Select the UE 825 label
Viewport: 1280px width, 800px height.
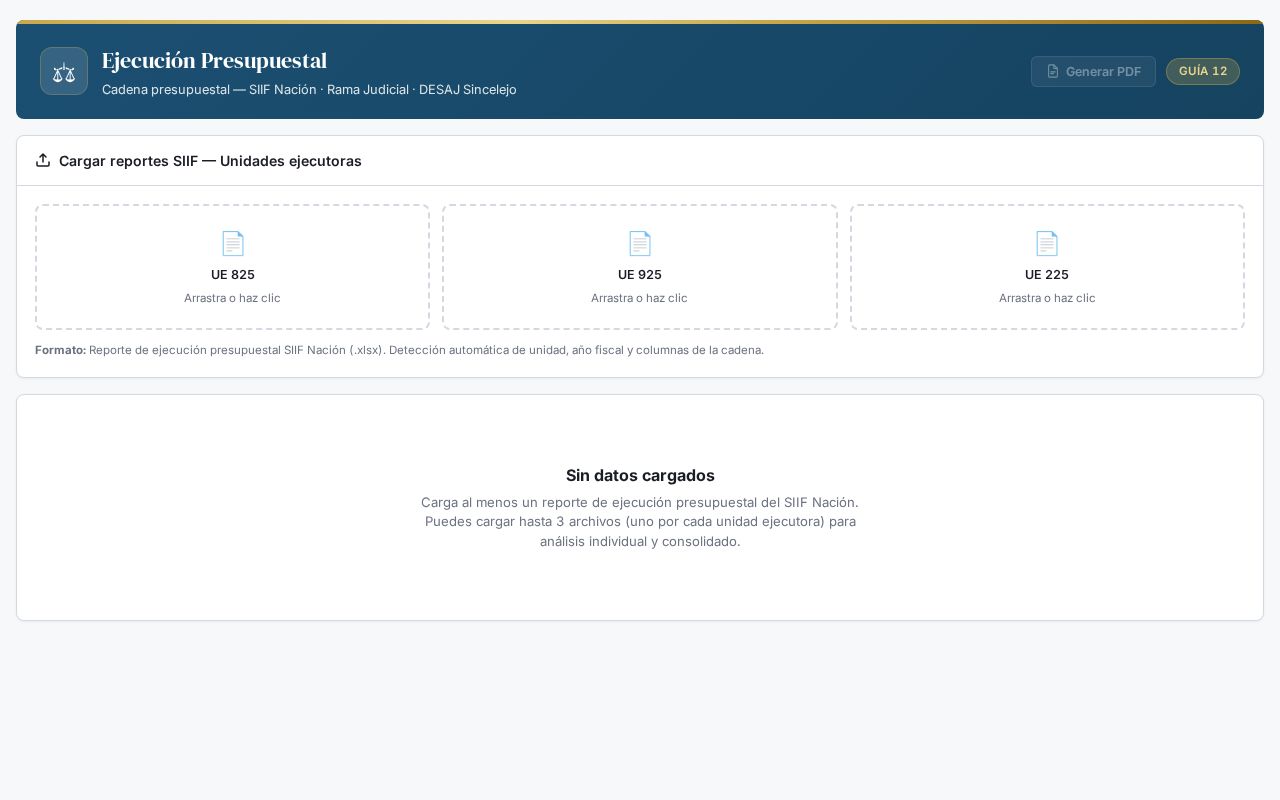tap(233, 274)
